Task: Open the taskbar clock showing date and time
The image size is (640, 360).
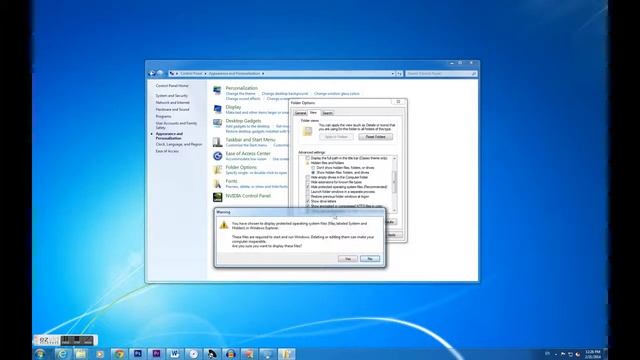Action: point(592,354)
